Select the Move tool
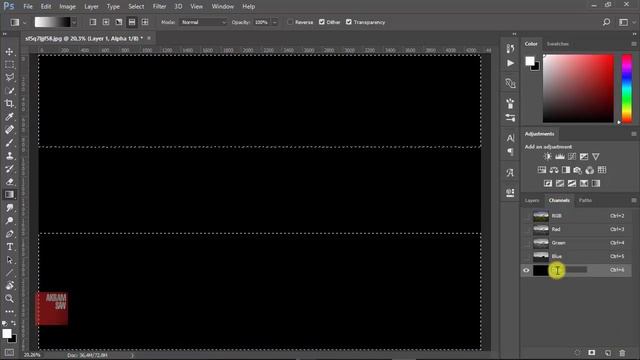 click(x=9, y=52)
